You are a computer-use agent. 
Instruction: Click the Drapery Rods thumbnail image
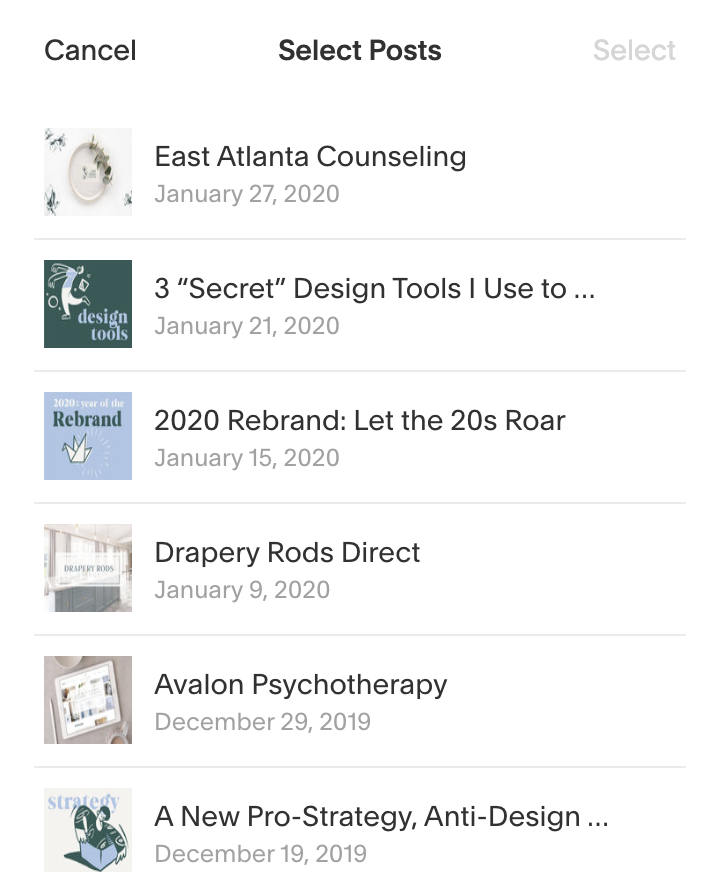(x=88, y=568)
